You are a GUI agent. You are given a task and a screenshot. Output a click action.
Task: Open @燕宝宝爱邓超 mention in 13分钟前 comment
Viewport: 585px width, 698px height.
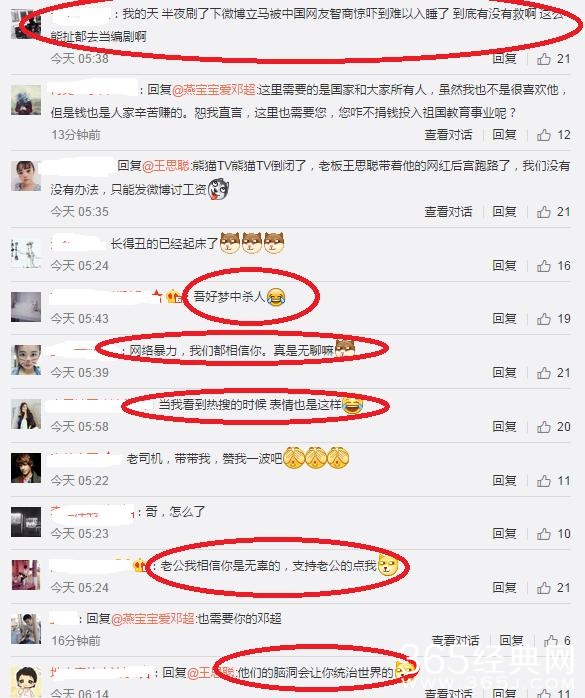click(x=214, y=90)
